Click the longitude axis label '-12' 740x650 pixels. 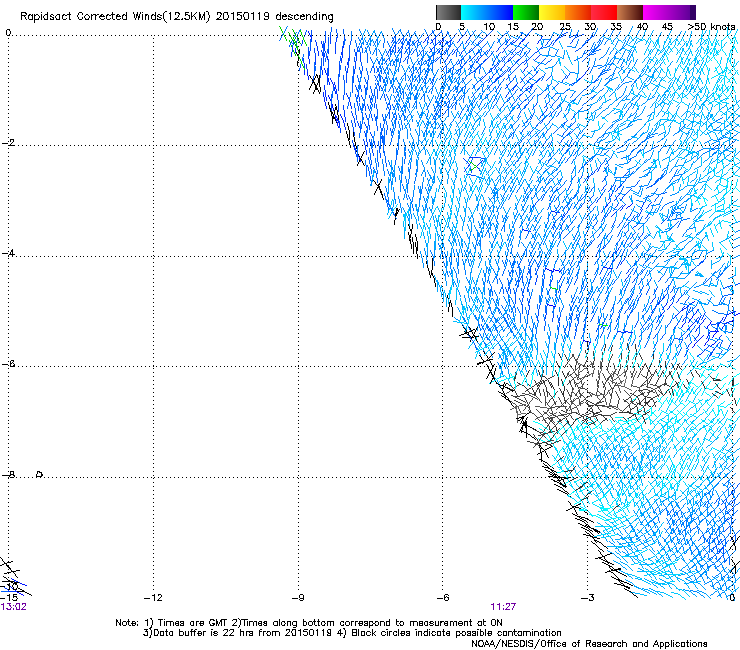153,598
